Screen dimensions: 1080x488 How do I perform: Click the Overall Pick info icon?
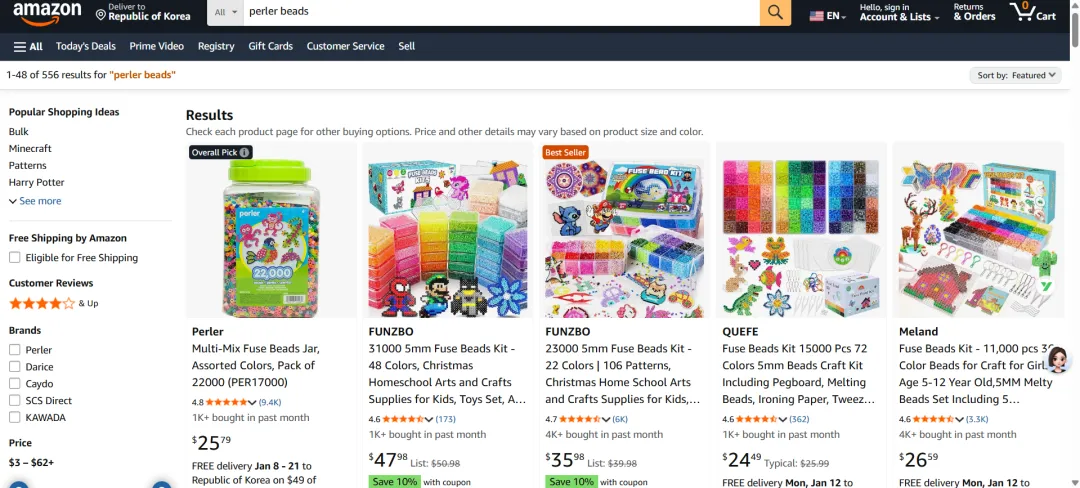tap(245, 152)
